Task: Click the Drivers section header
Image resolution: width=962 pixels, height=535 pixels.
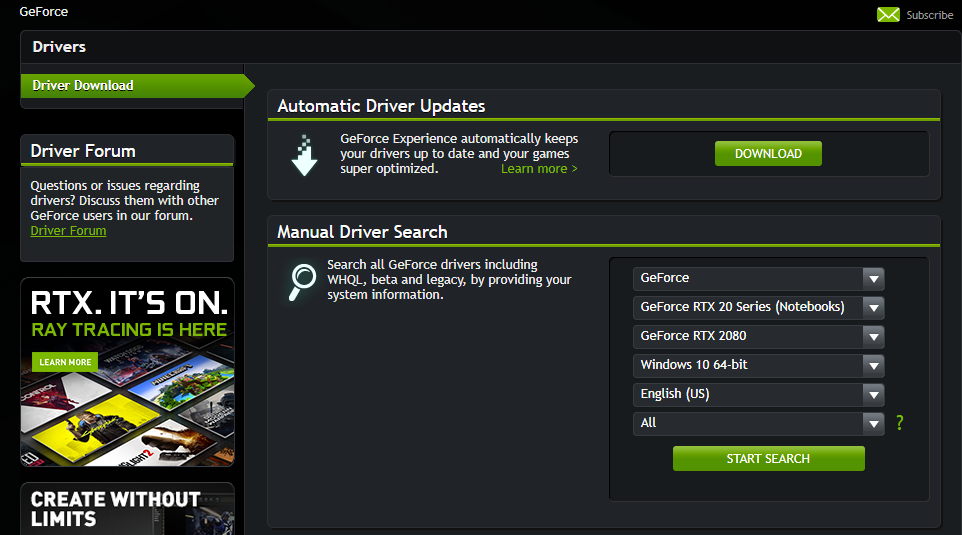Action: pos(60,47)
